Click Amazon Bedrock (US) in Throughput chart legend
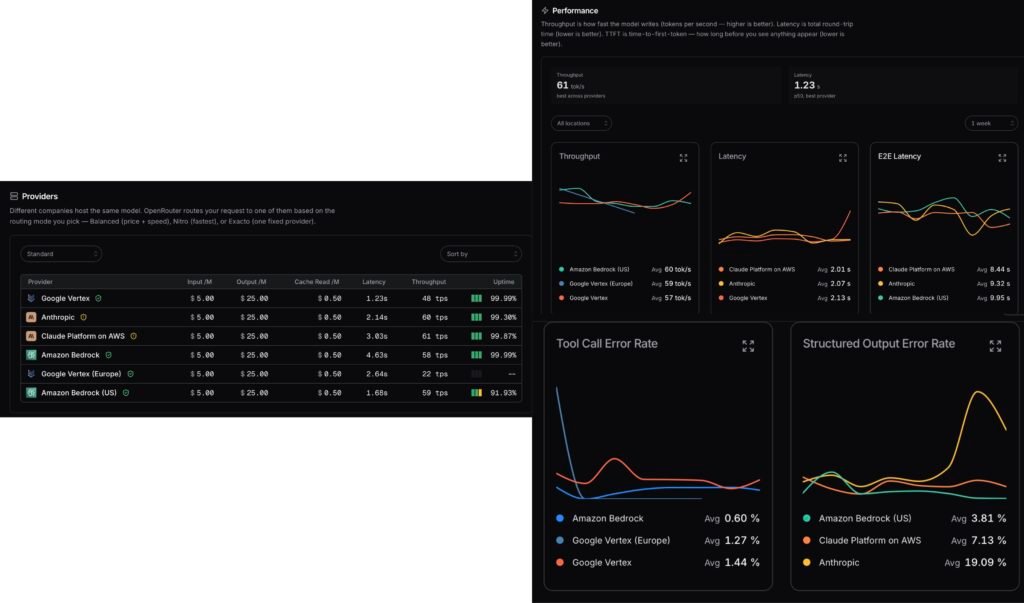1024x603 pixels. point(599,269)
